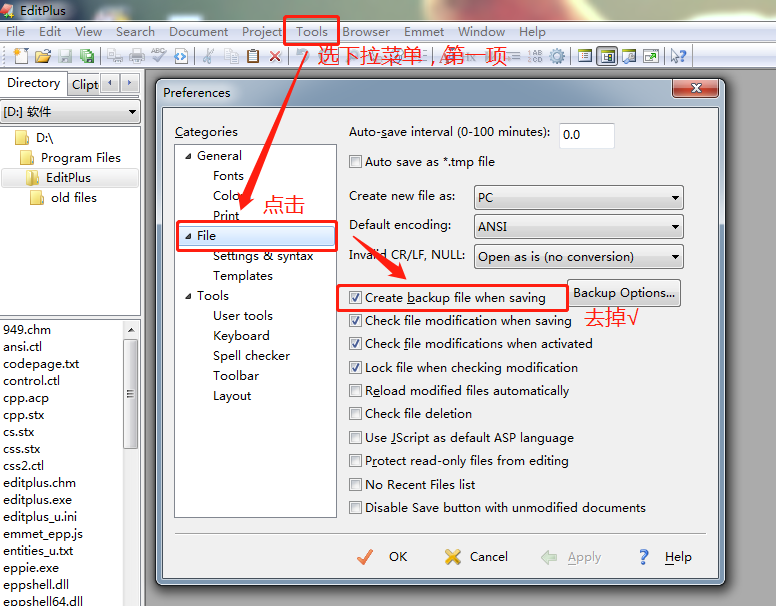Screen dimensions: 776x606
Task: Click the Undo arrow icon
Action: point(302,56)
